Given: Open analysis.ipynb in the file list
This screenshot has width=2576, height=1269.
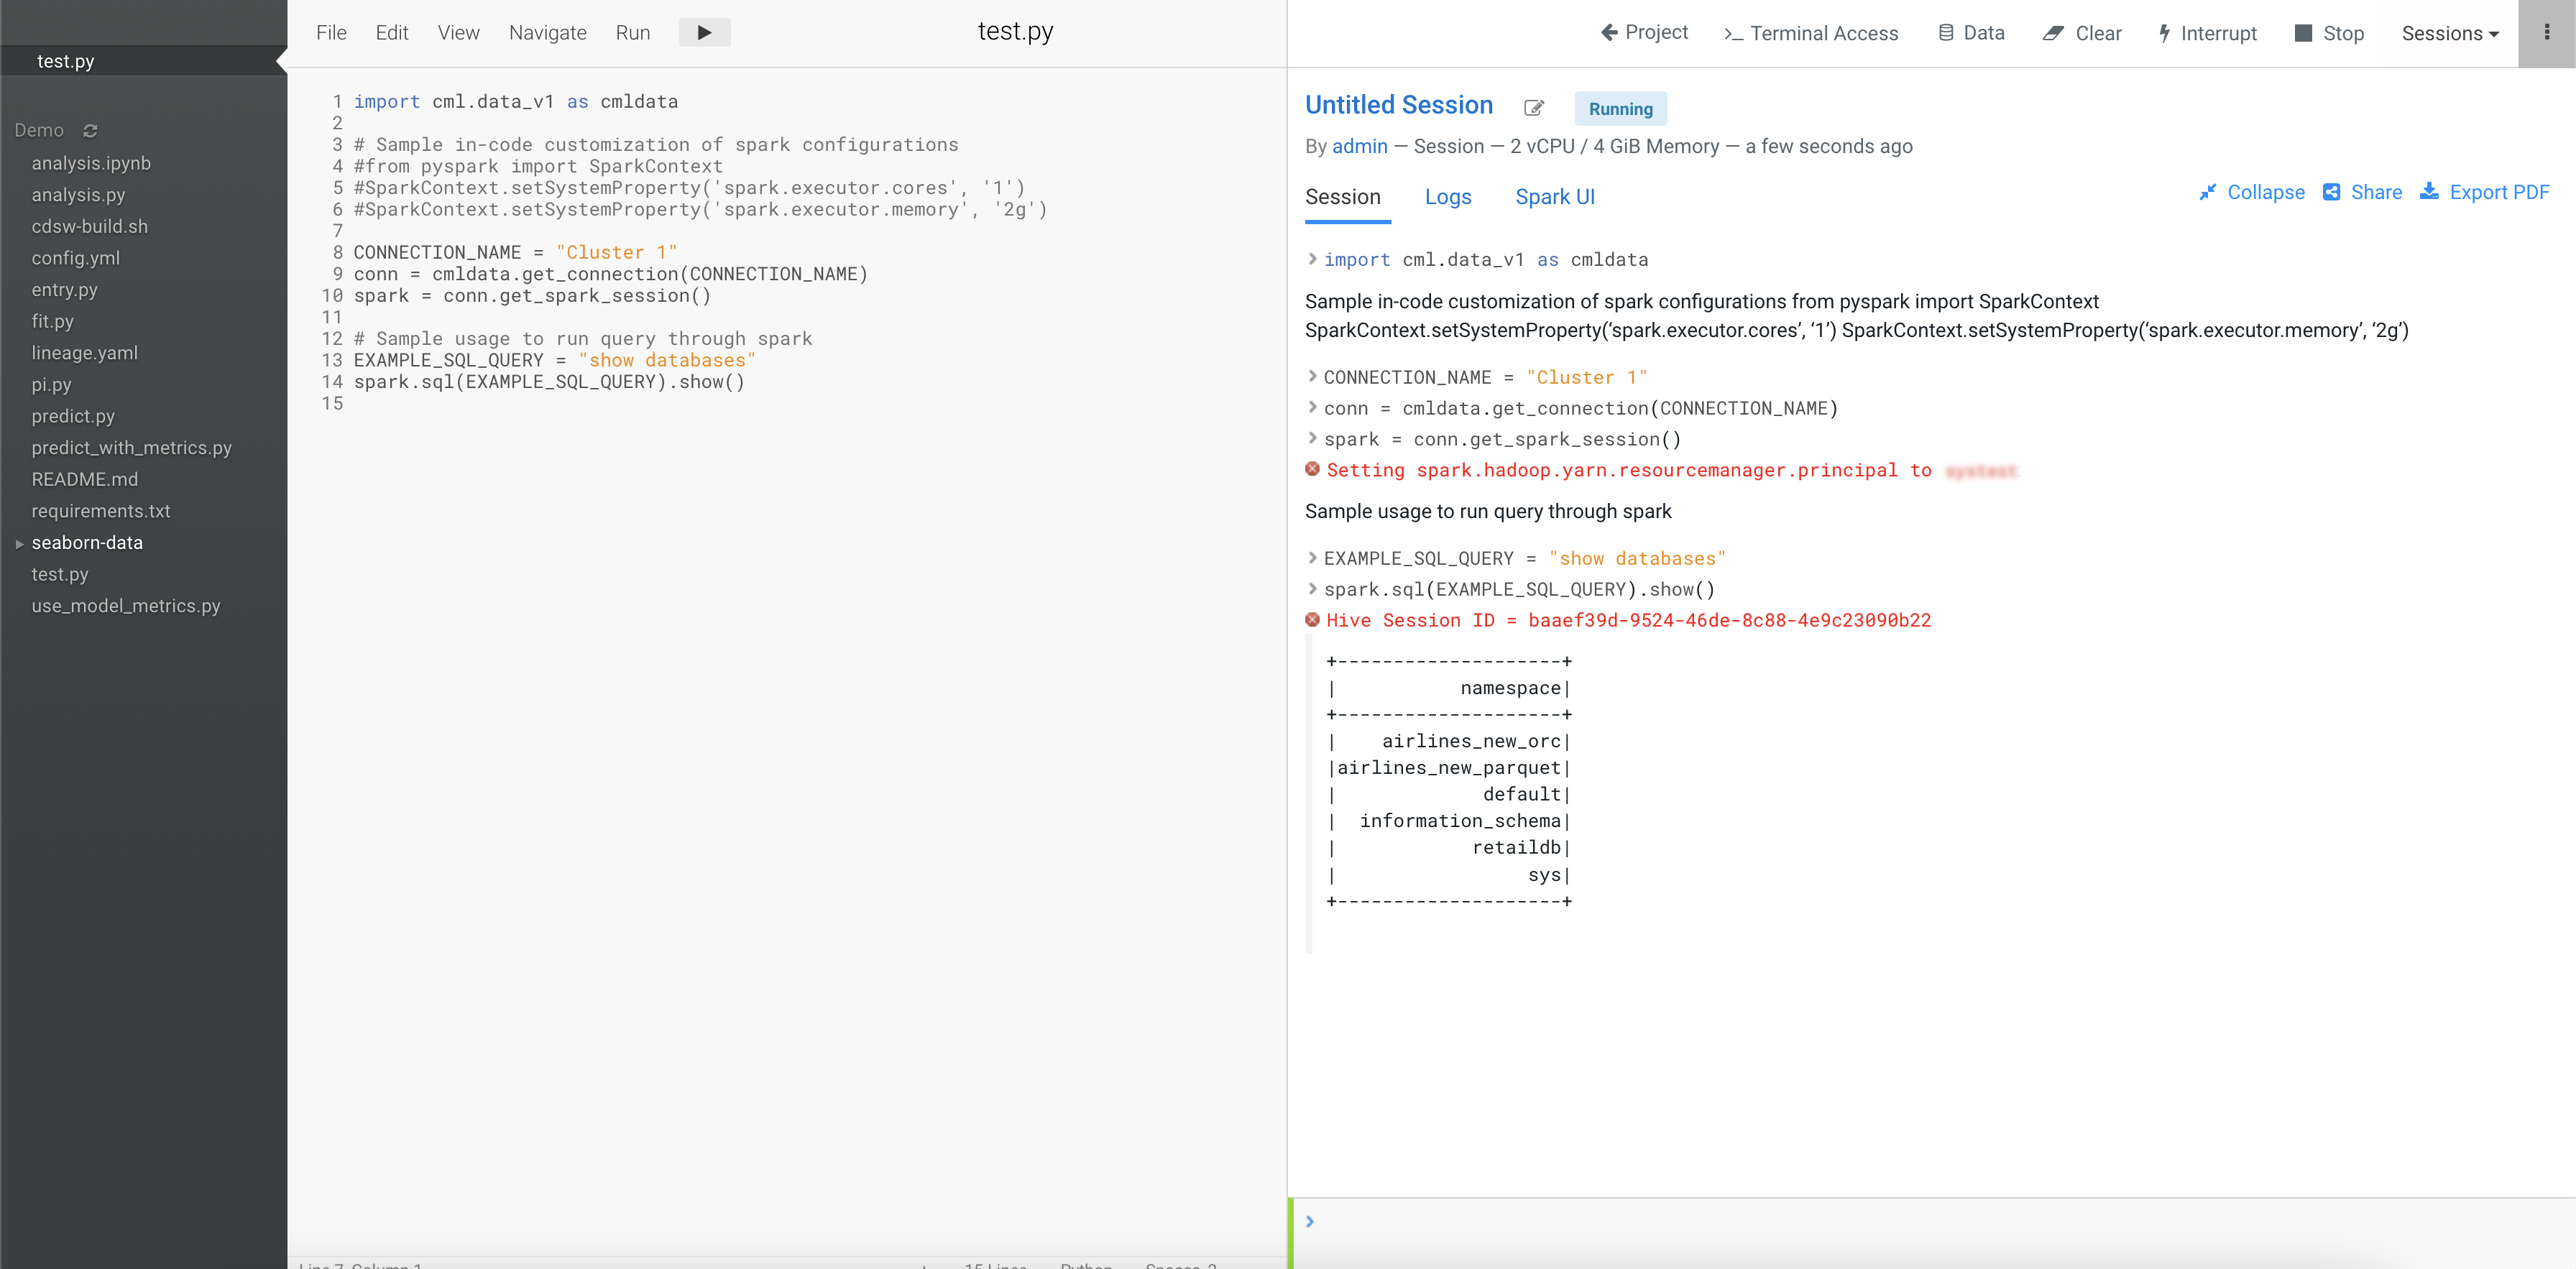Looking at the screenshot, I should pos(91,163).
